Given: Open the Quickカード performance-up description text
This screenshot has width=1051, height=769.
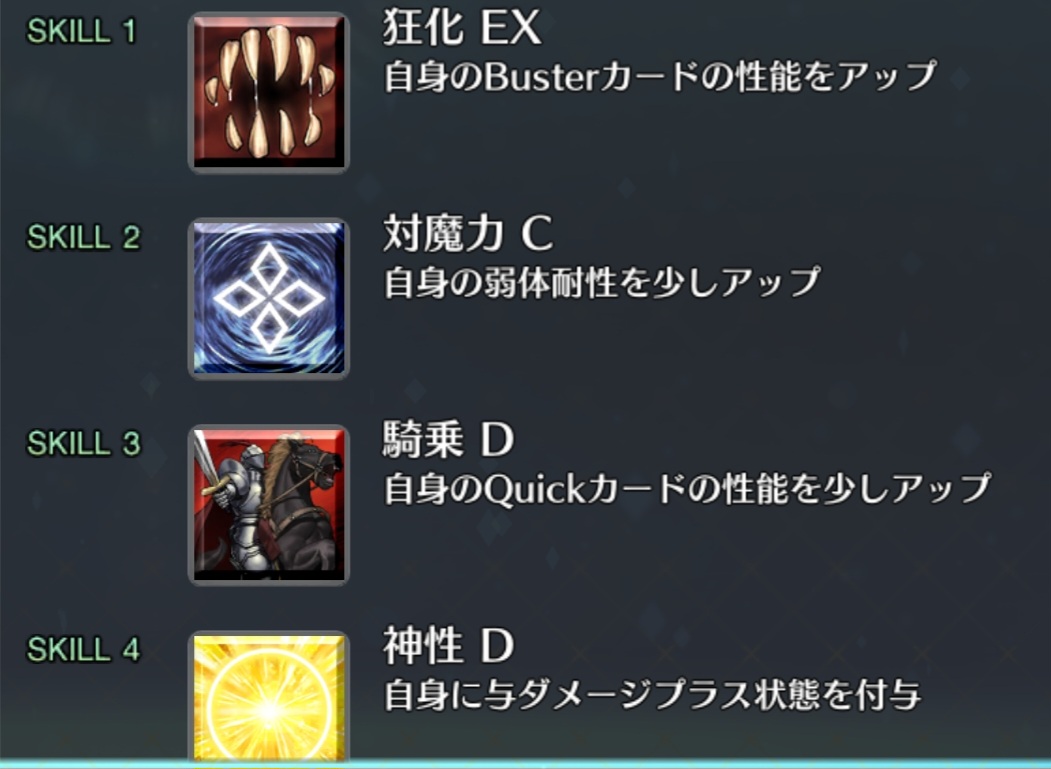Looking at the screenshot, I should tap(688, 489).
